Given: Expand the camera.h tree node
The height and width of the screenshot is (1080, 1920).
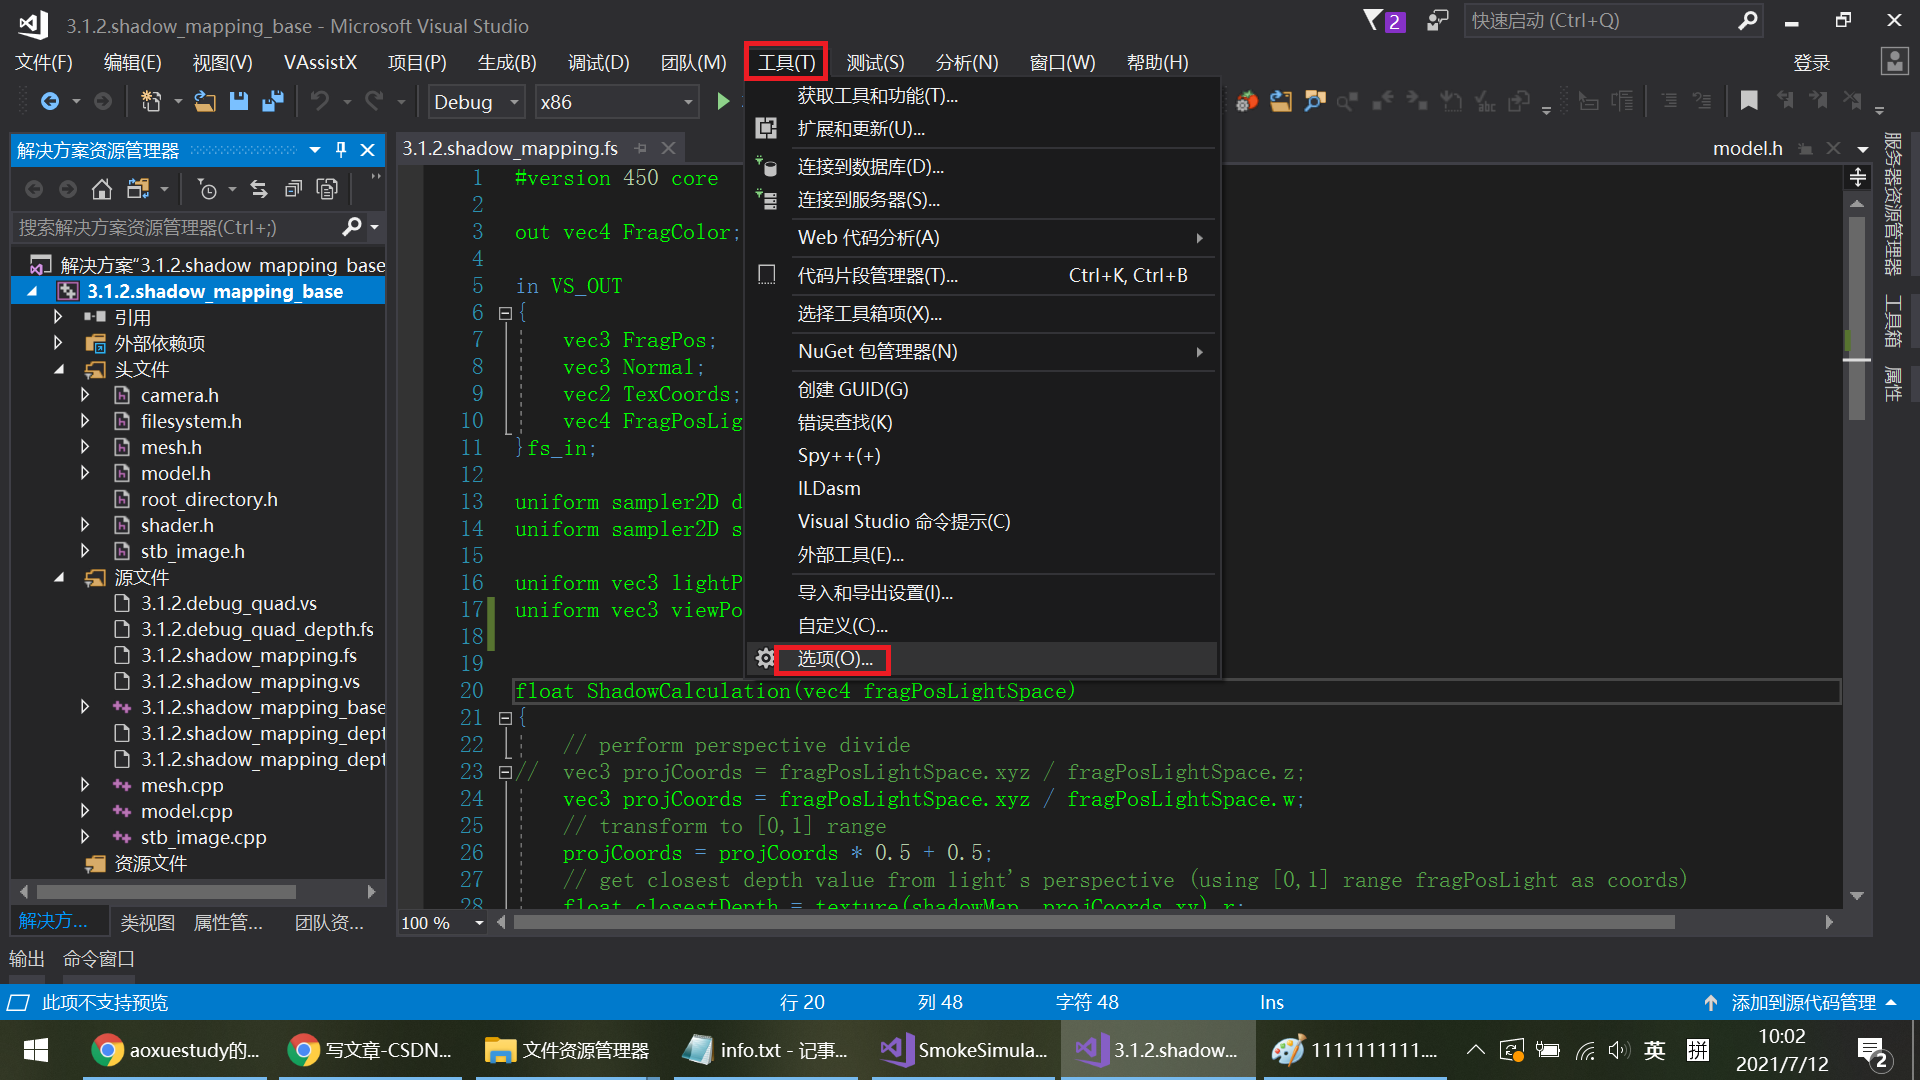Looking at the screenshot, I should (85, 395).
